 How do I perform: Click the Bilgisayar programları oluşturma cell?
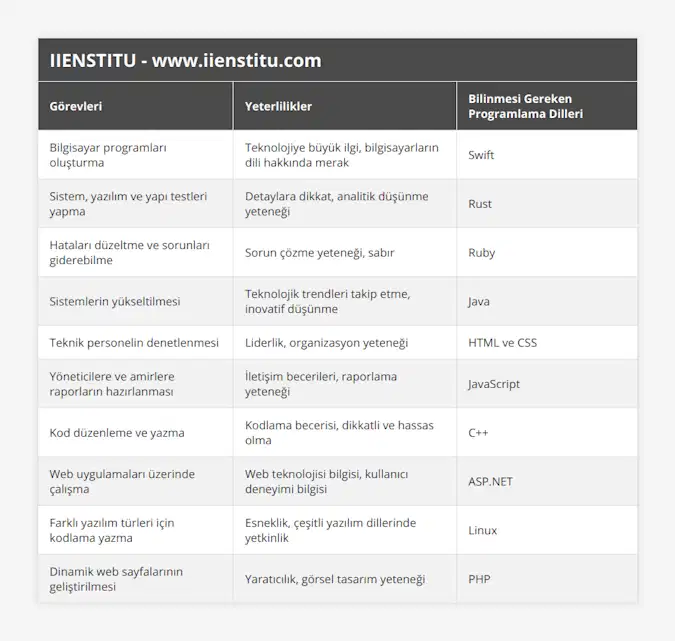[108, 155]
